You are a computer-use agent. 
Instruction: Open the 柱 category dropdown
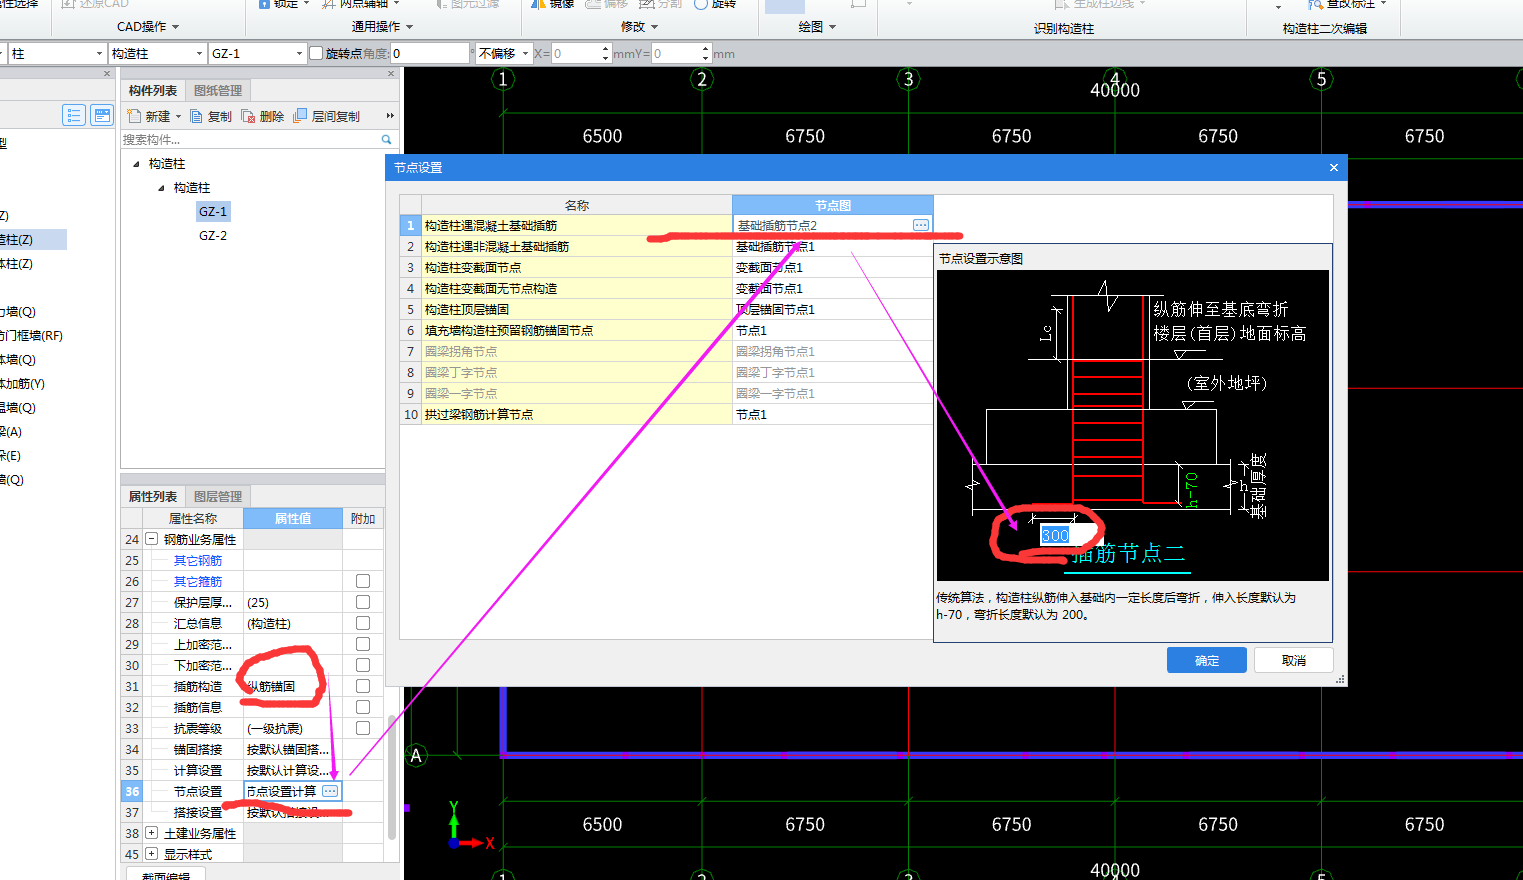(99, 53)
